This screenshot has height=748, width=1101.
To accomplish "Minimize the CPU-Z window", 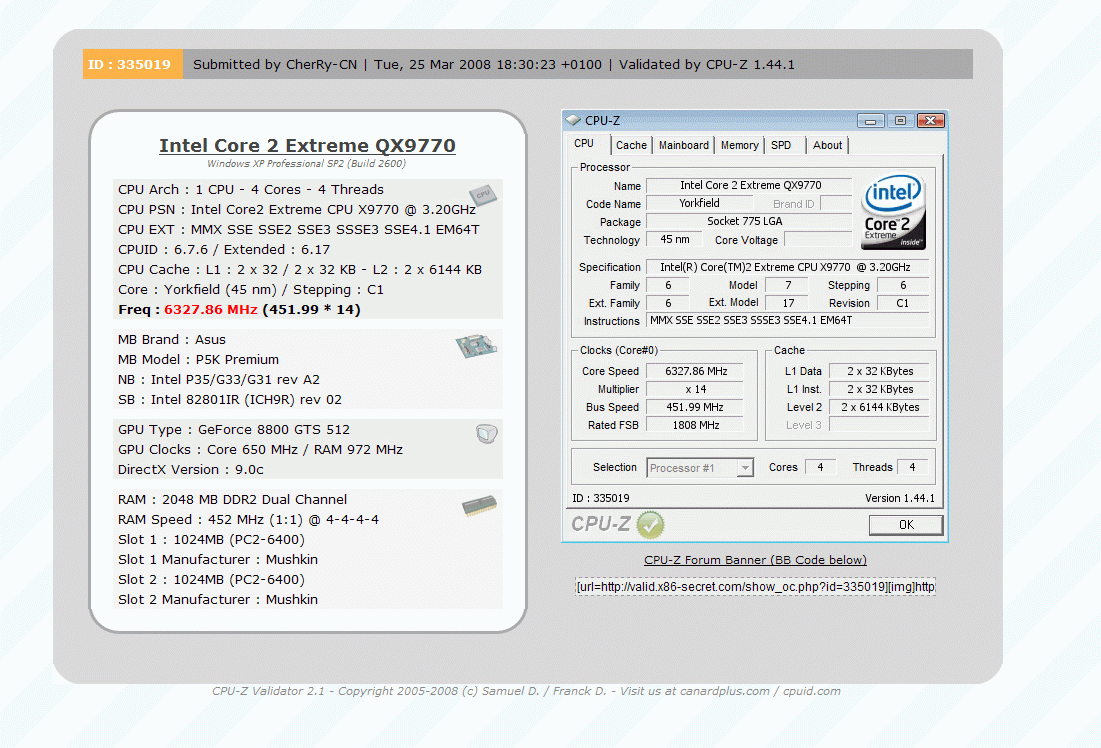I will tap(871, 121).
